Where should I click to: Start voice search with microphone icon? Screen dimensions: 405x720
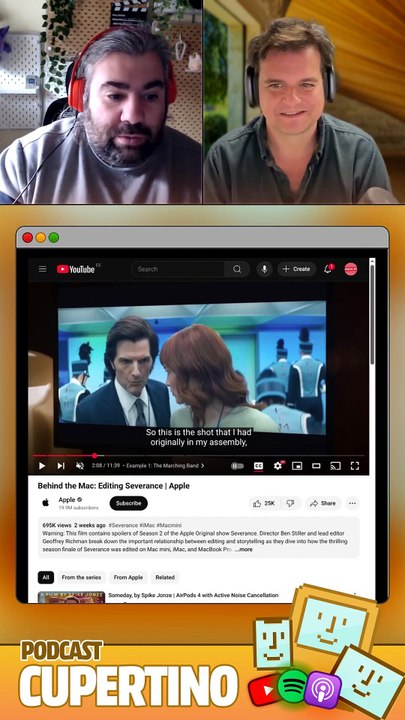tap(264, 269)
